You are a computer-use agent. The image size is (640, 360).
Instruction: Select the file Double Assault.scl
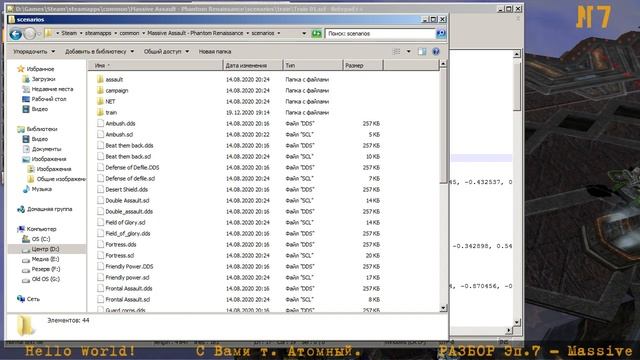127,200
